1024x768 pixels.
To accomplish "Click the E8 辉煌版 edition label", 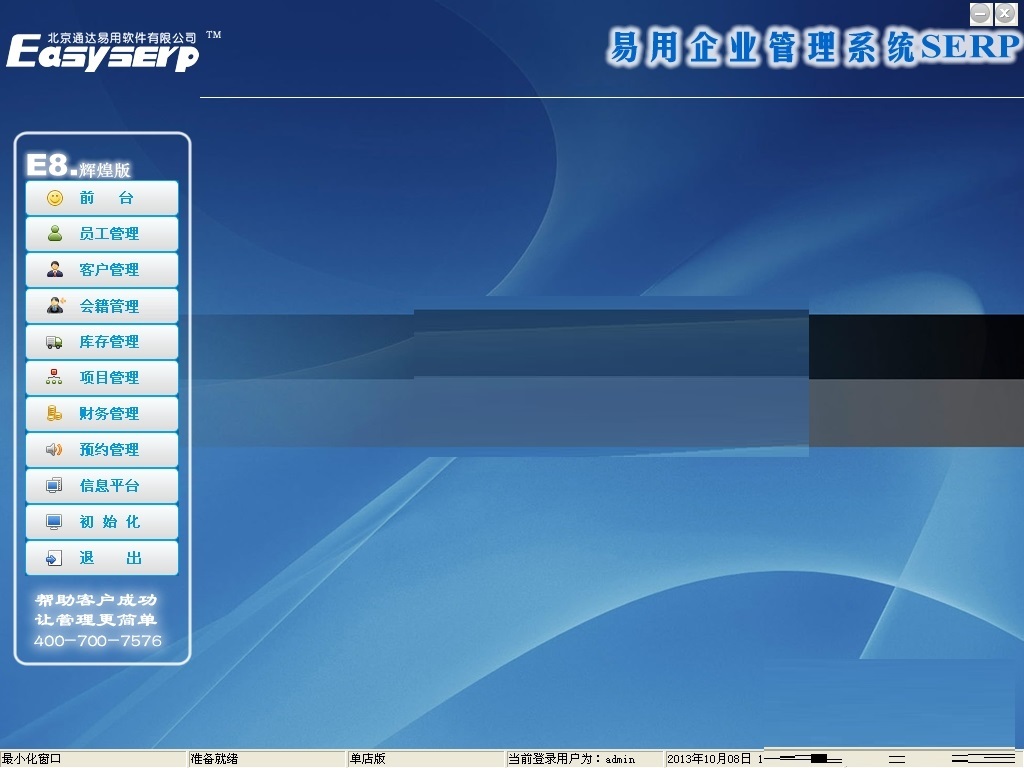I will (78, 165).
